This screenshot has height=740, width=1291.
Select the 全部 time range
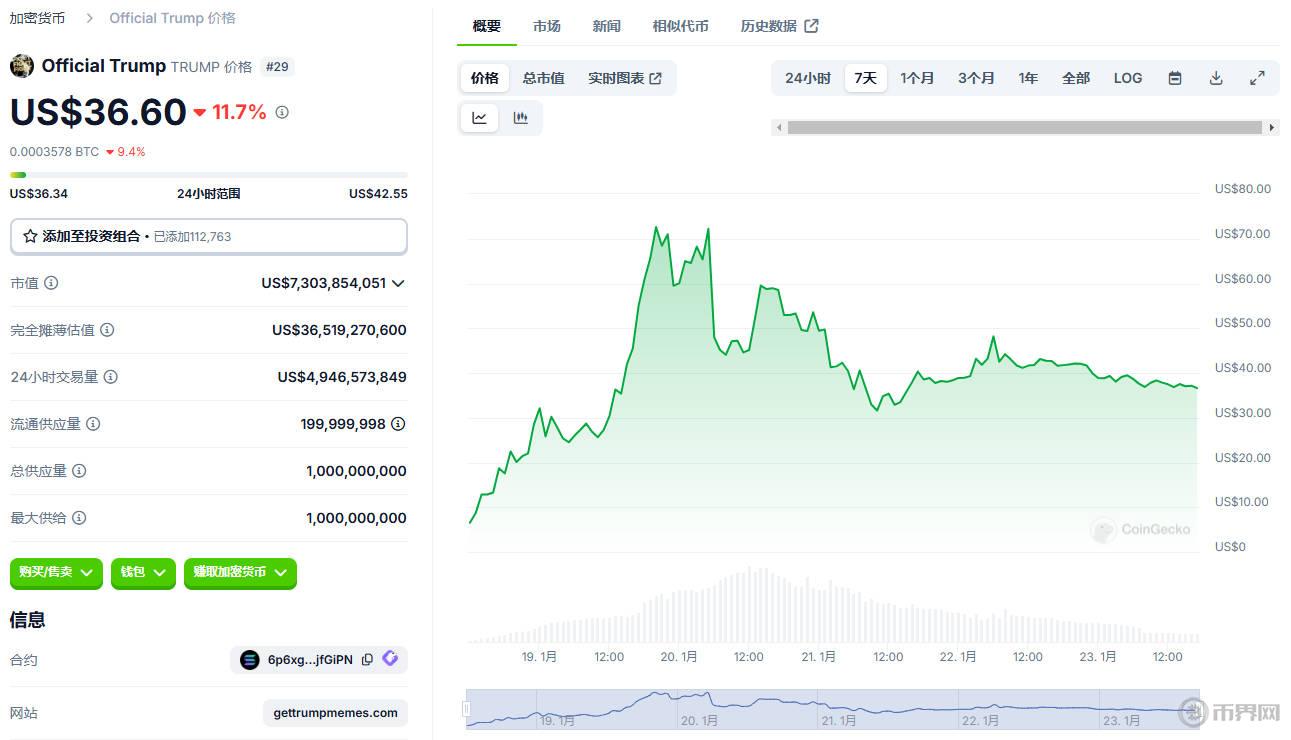(x=1076, y=78)
